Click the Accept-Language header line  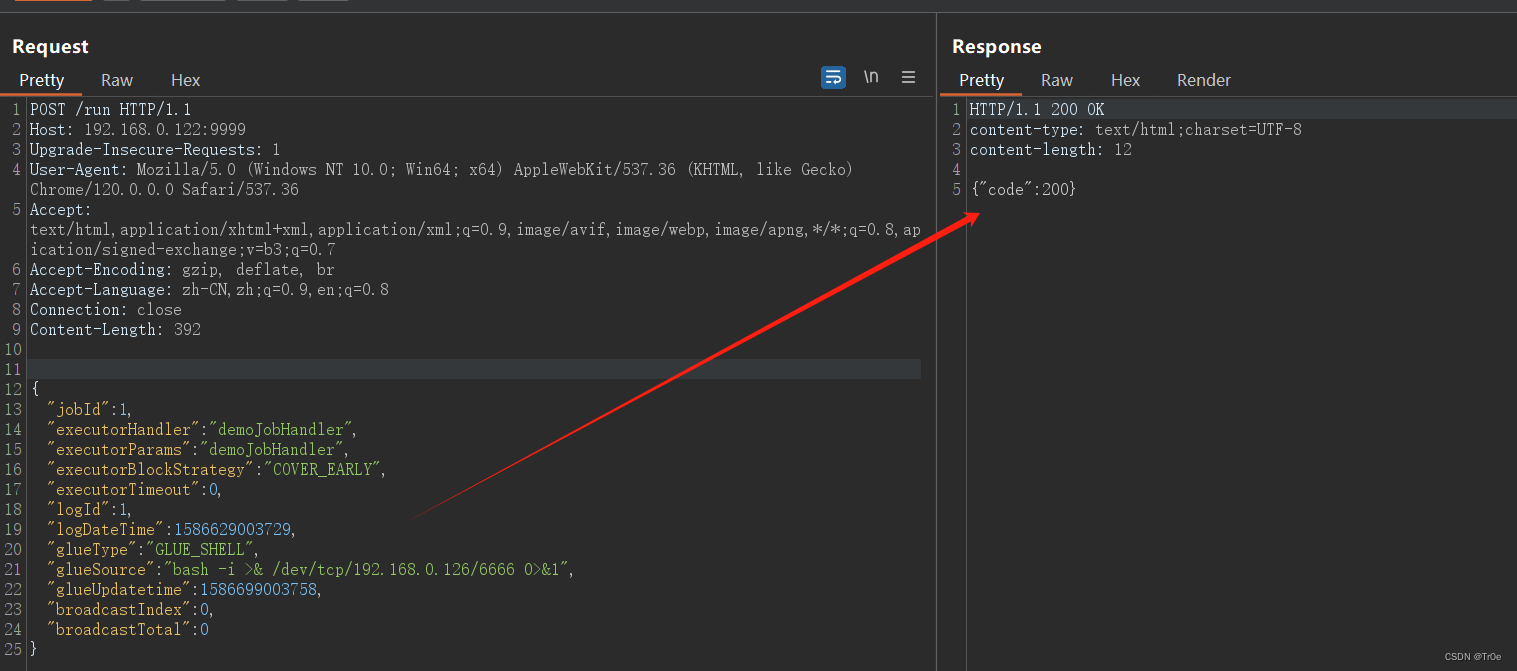click(x=209, y=290)
